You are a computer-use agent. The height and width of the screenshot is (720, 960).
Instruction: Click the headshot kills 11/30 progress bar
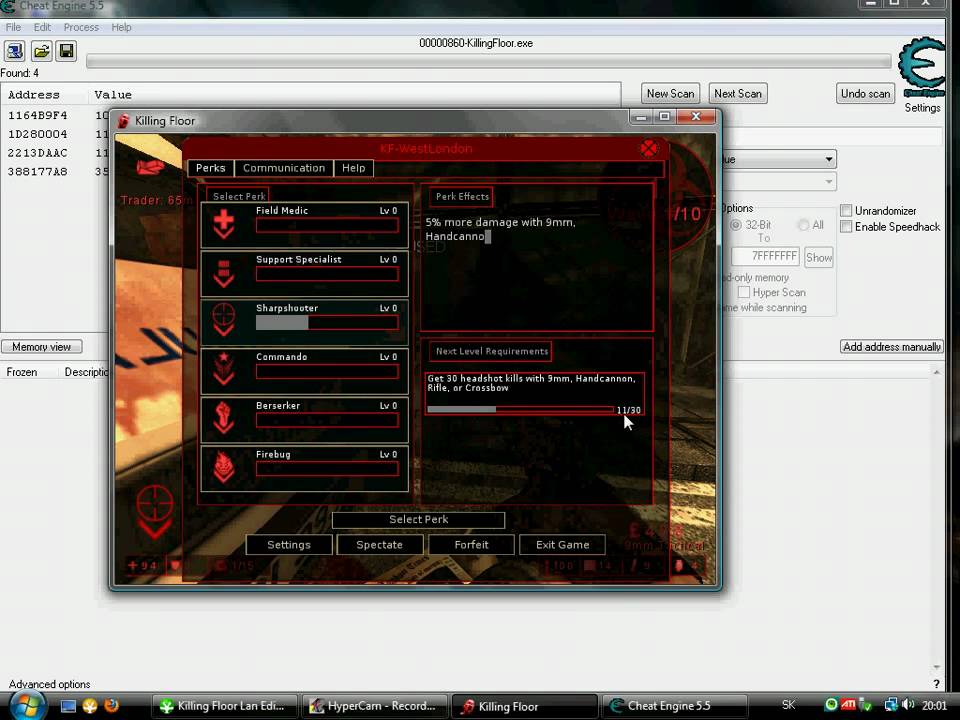click(520, 409)
